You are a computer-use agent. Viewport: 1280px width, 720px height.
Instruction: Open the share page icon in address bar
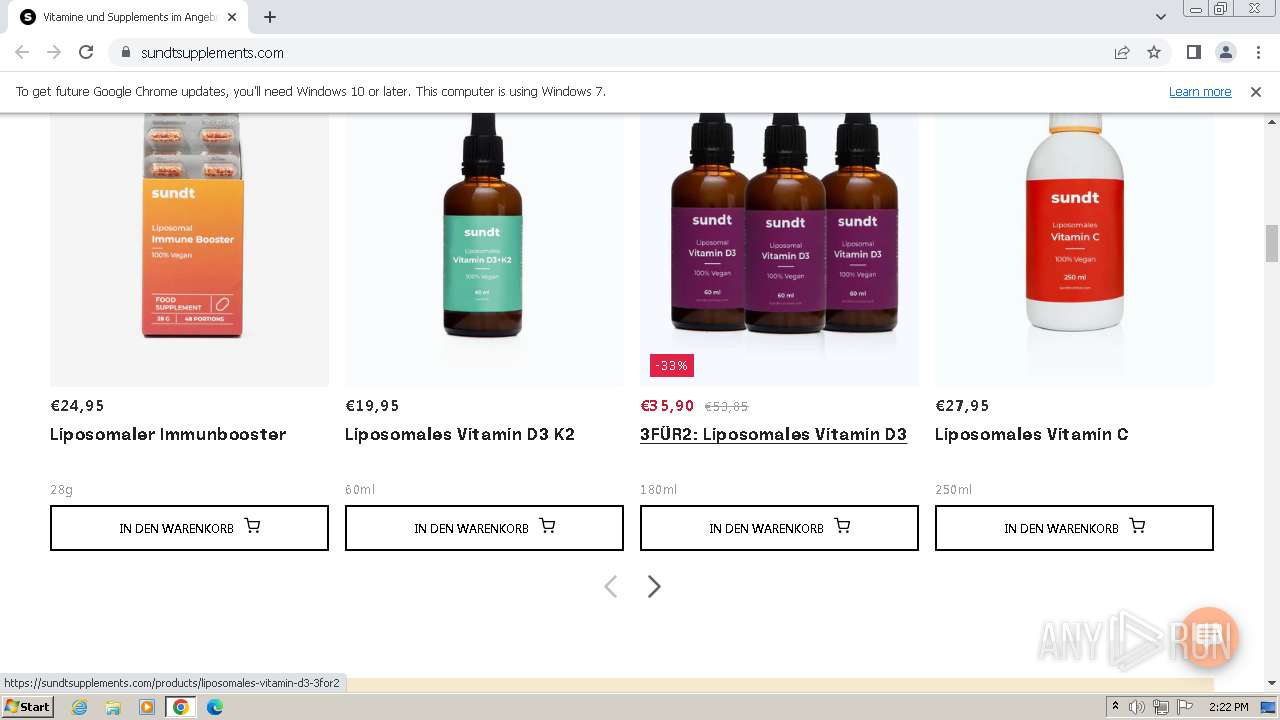[x=1122, y=52]
